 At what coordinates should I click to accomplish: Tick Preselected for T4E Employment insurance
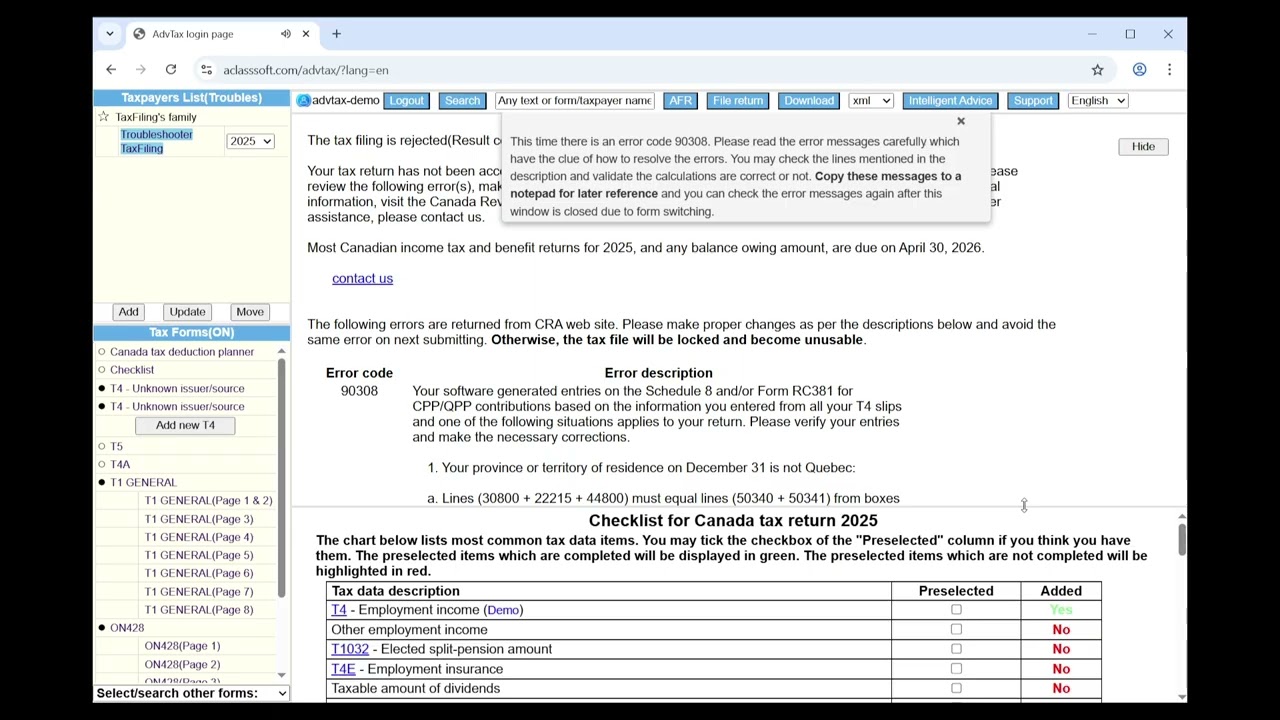coord(956,668)
